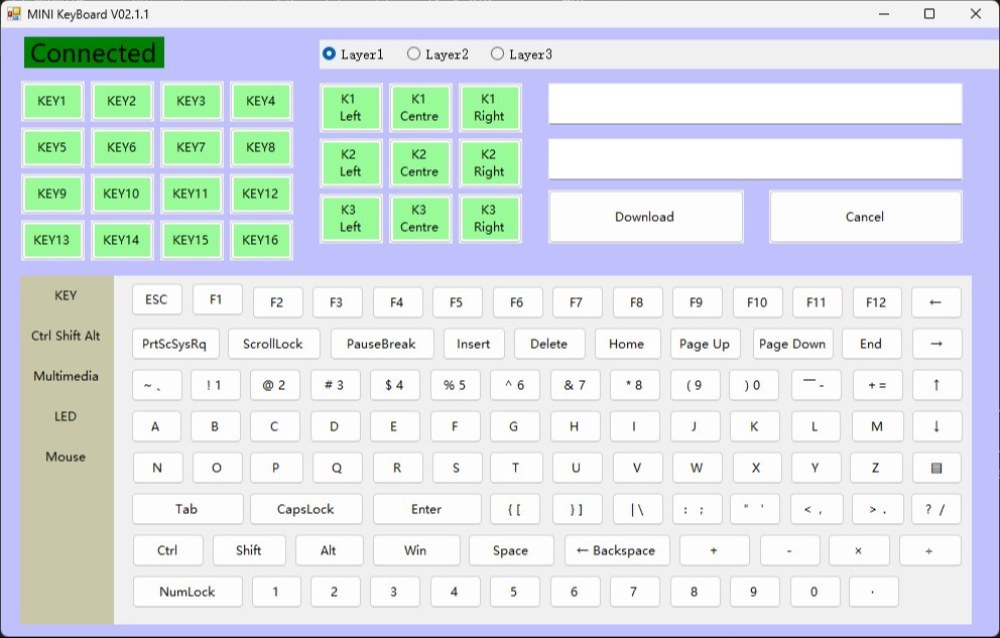Click the Cancel button
1000x638 pixels.
coord(865,216)
